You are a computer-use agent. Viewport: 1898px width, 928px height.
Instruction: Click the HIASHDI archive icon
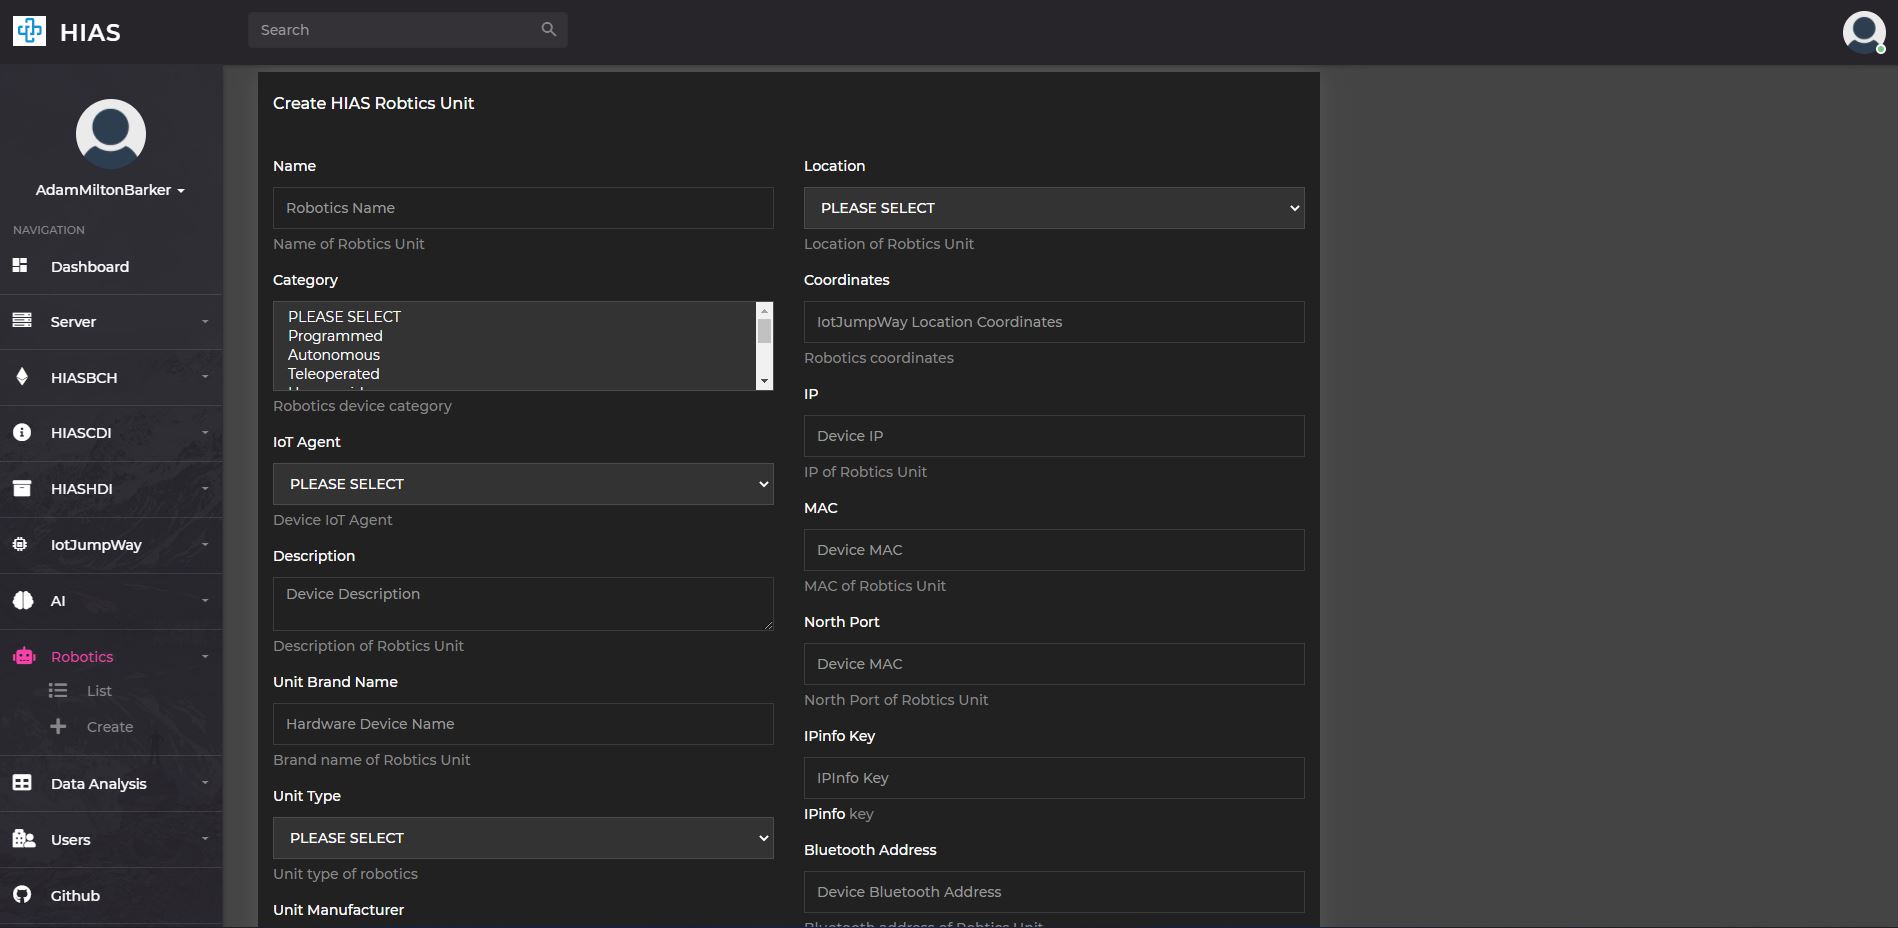(x=22, y=488)
